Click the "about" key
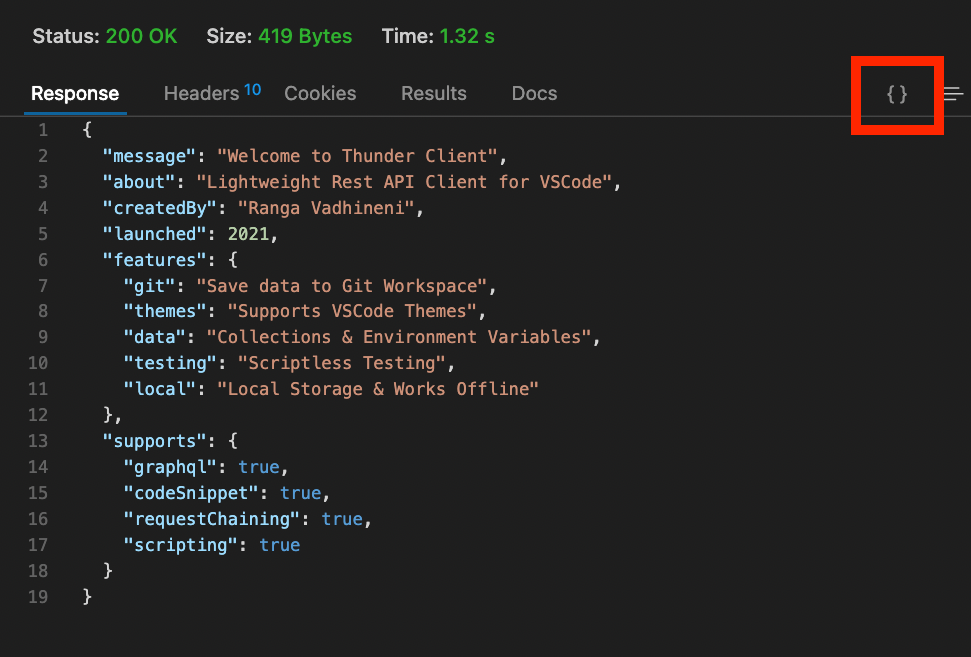Viewport: 971px width, 657px height. click(139, 182)
